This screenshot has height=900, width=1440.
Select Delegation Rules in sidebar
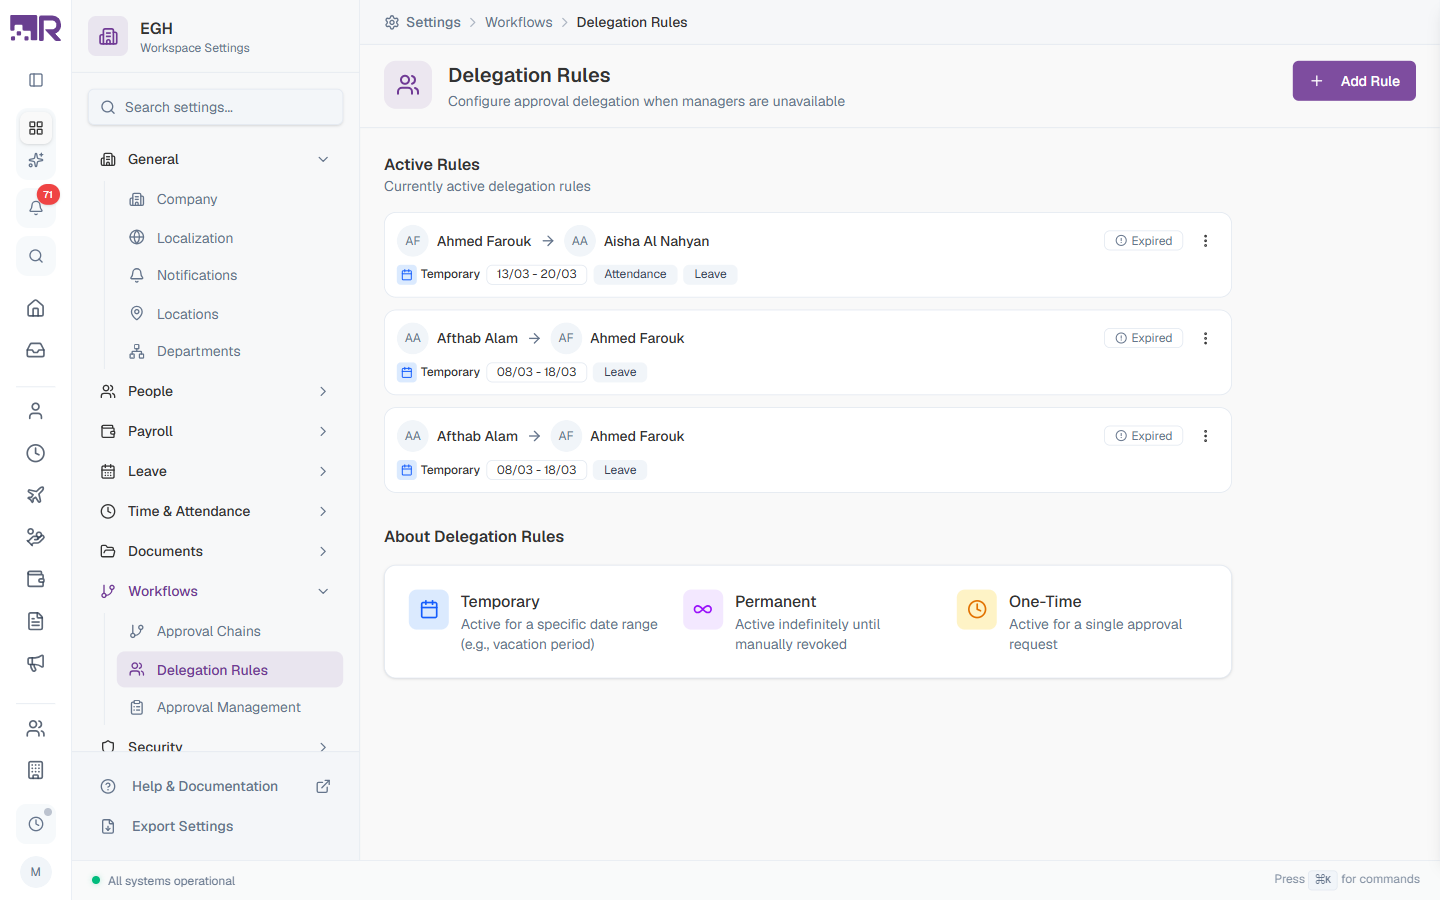230,670
